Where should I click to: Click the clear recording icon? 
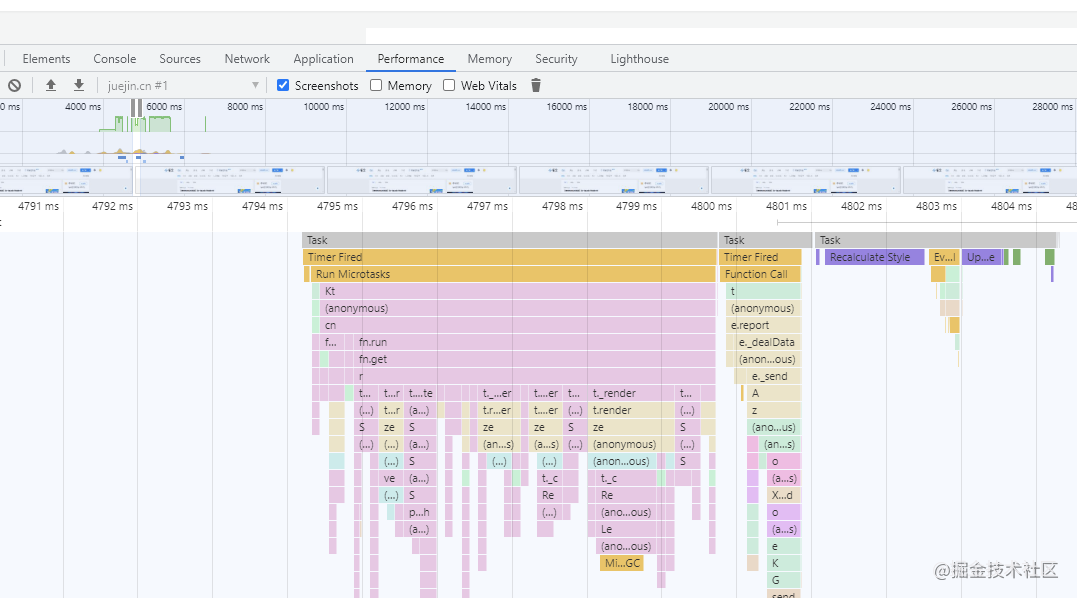coord(14,86)
